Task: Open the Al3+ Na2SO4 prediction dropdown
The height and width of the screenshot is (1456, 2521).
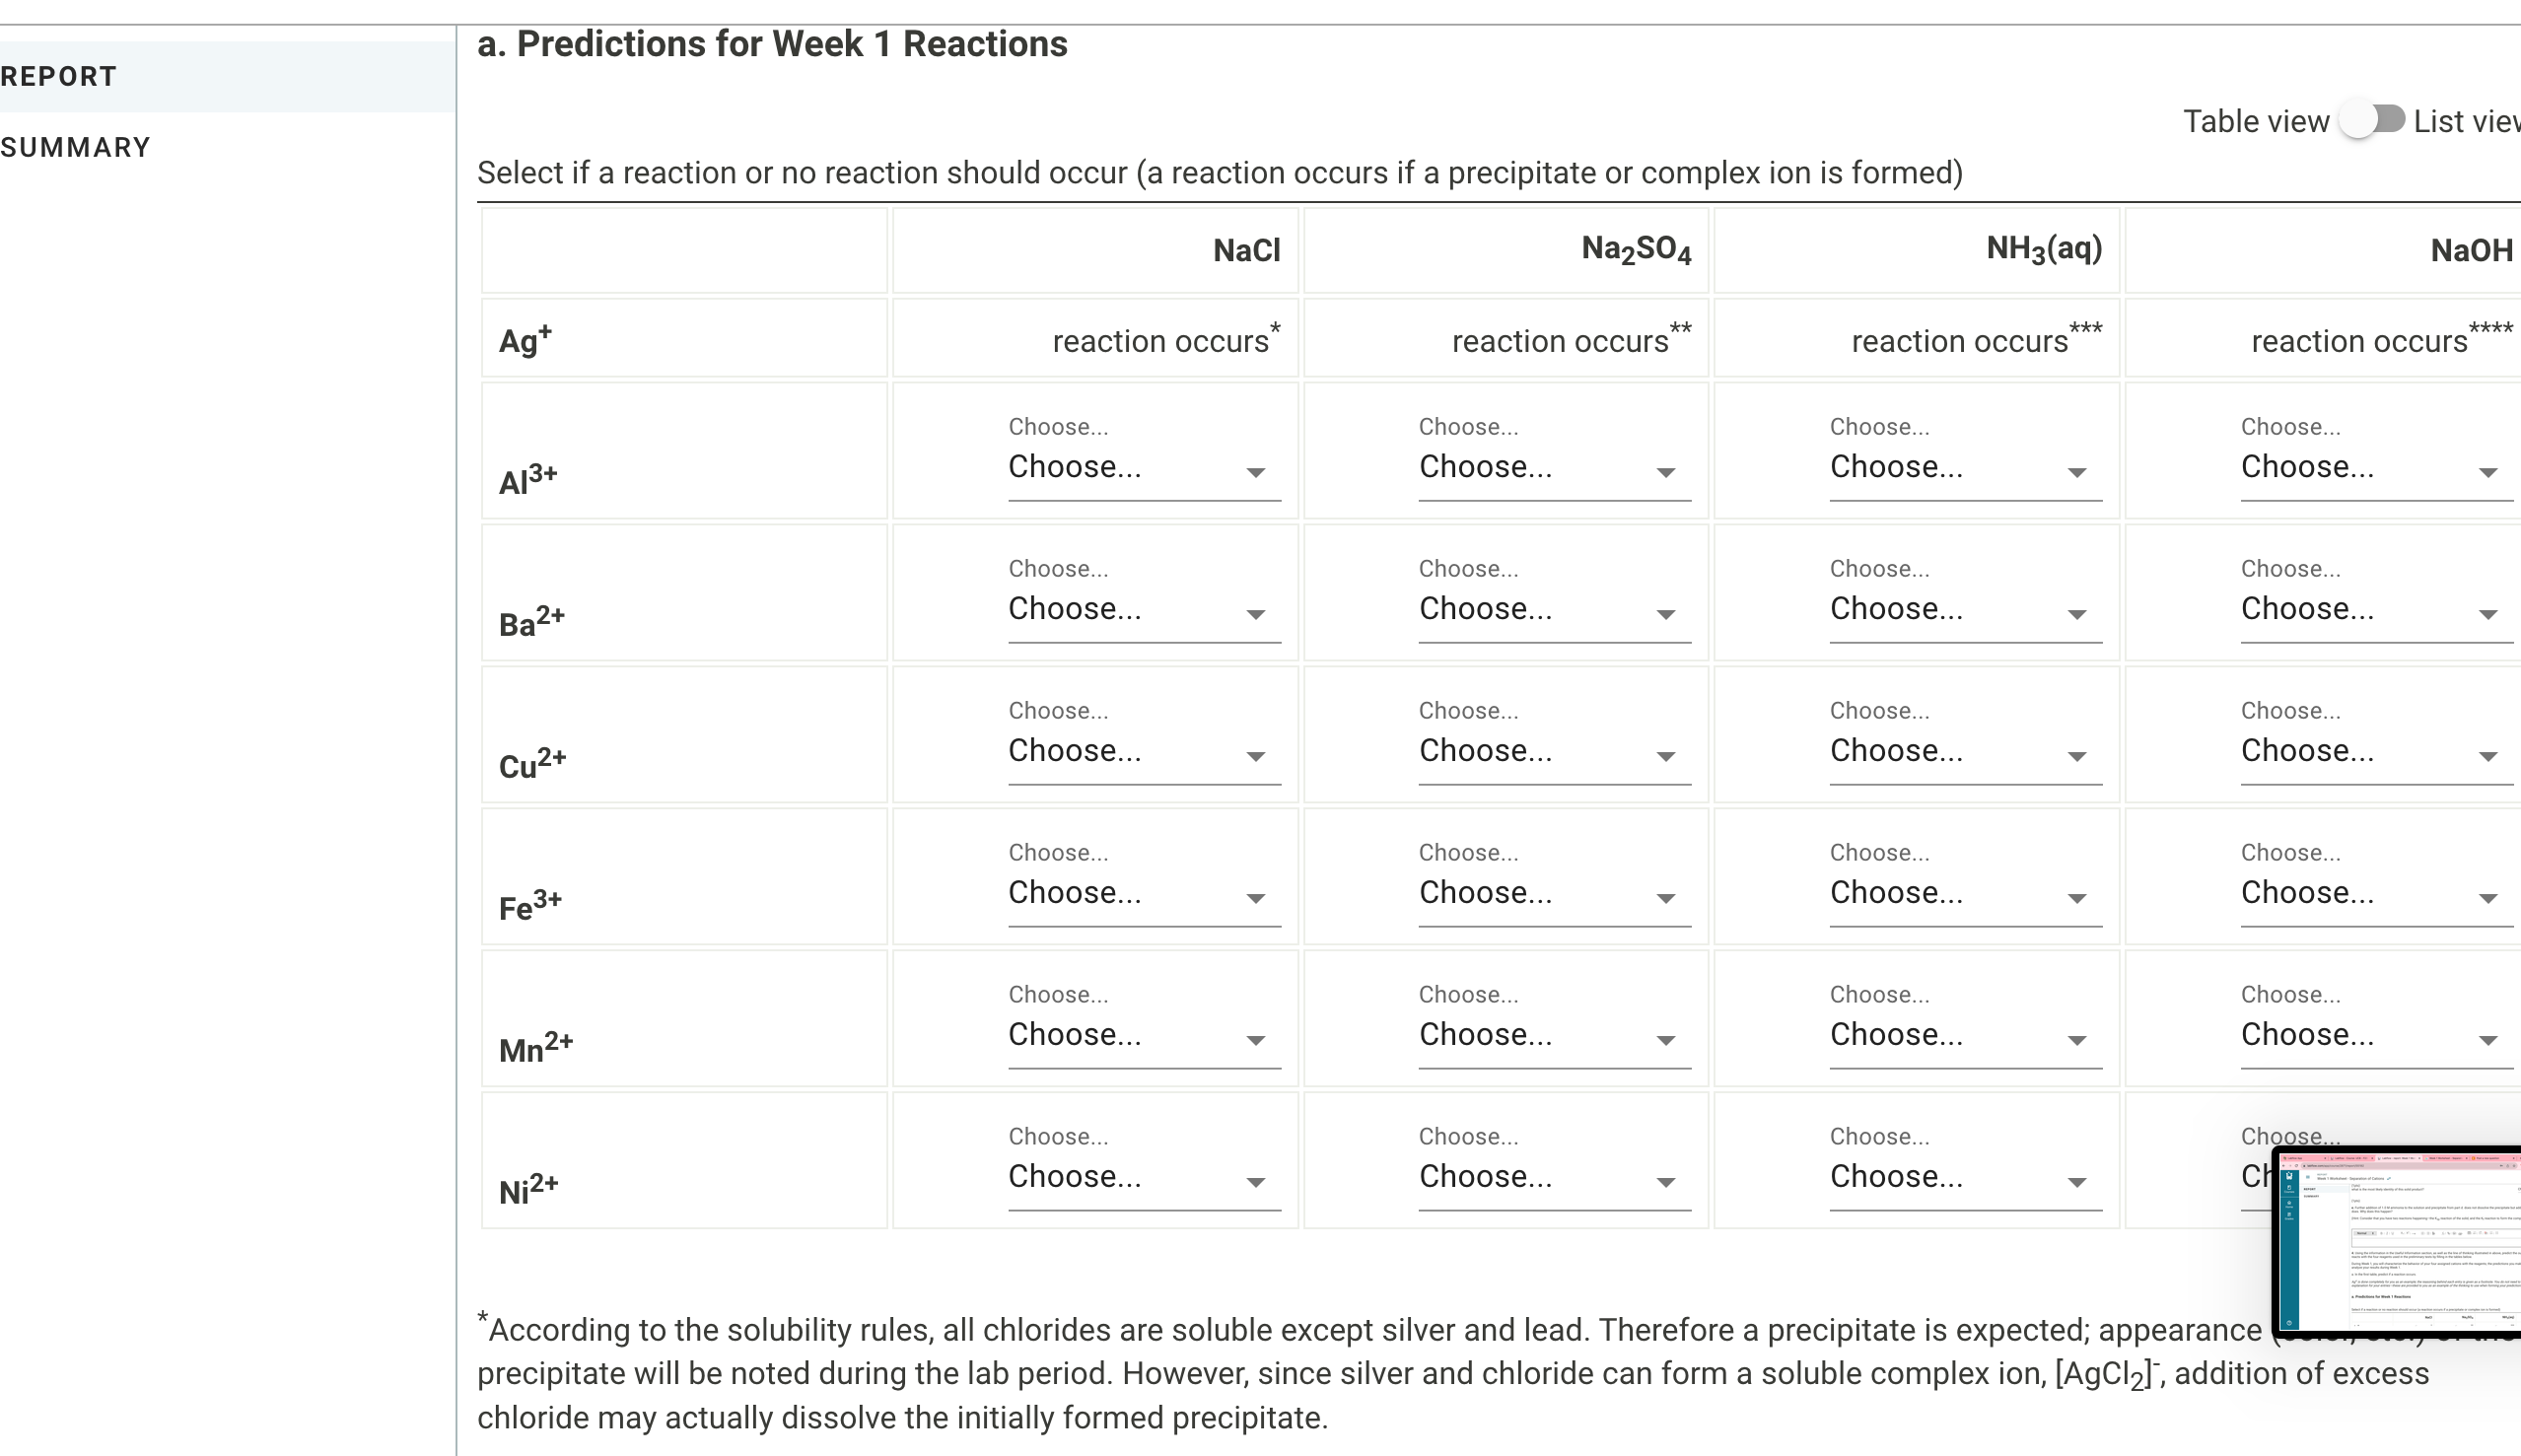Action: pos(1554,467)
